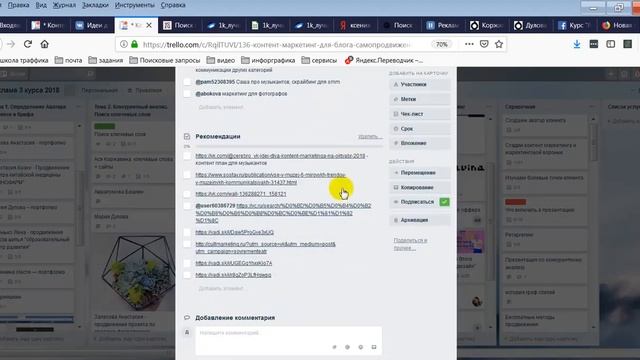The width and height of the screenshot is (640, 360).
Task: Save the page to Pocket icon
Action: pyautogui.click(x=484, y=44)
